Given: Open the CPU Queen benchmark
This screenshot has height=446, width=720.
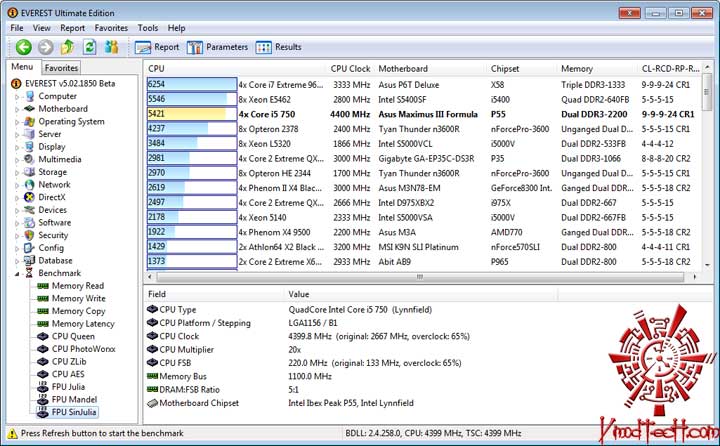Looking at the screenshot, I should click(66, 336).
